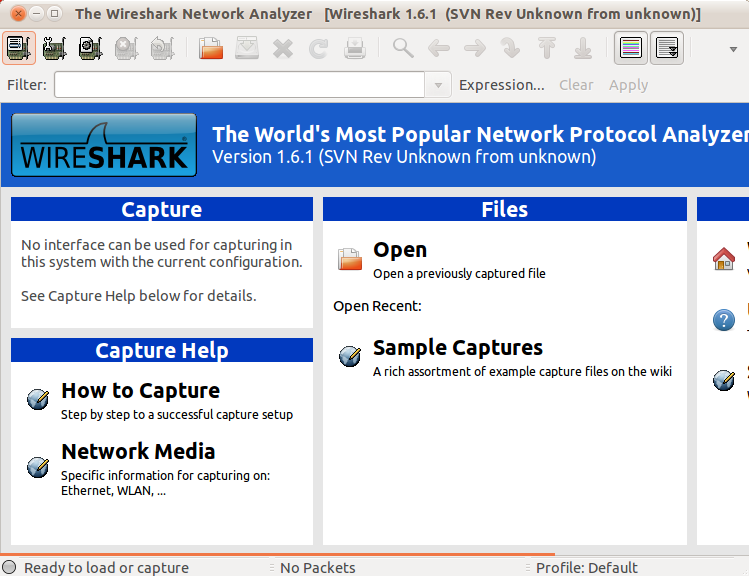Toggle packet list colorize button

(631, 48)
